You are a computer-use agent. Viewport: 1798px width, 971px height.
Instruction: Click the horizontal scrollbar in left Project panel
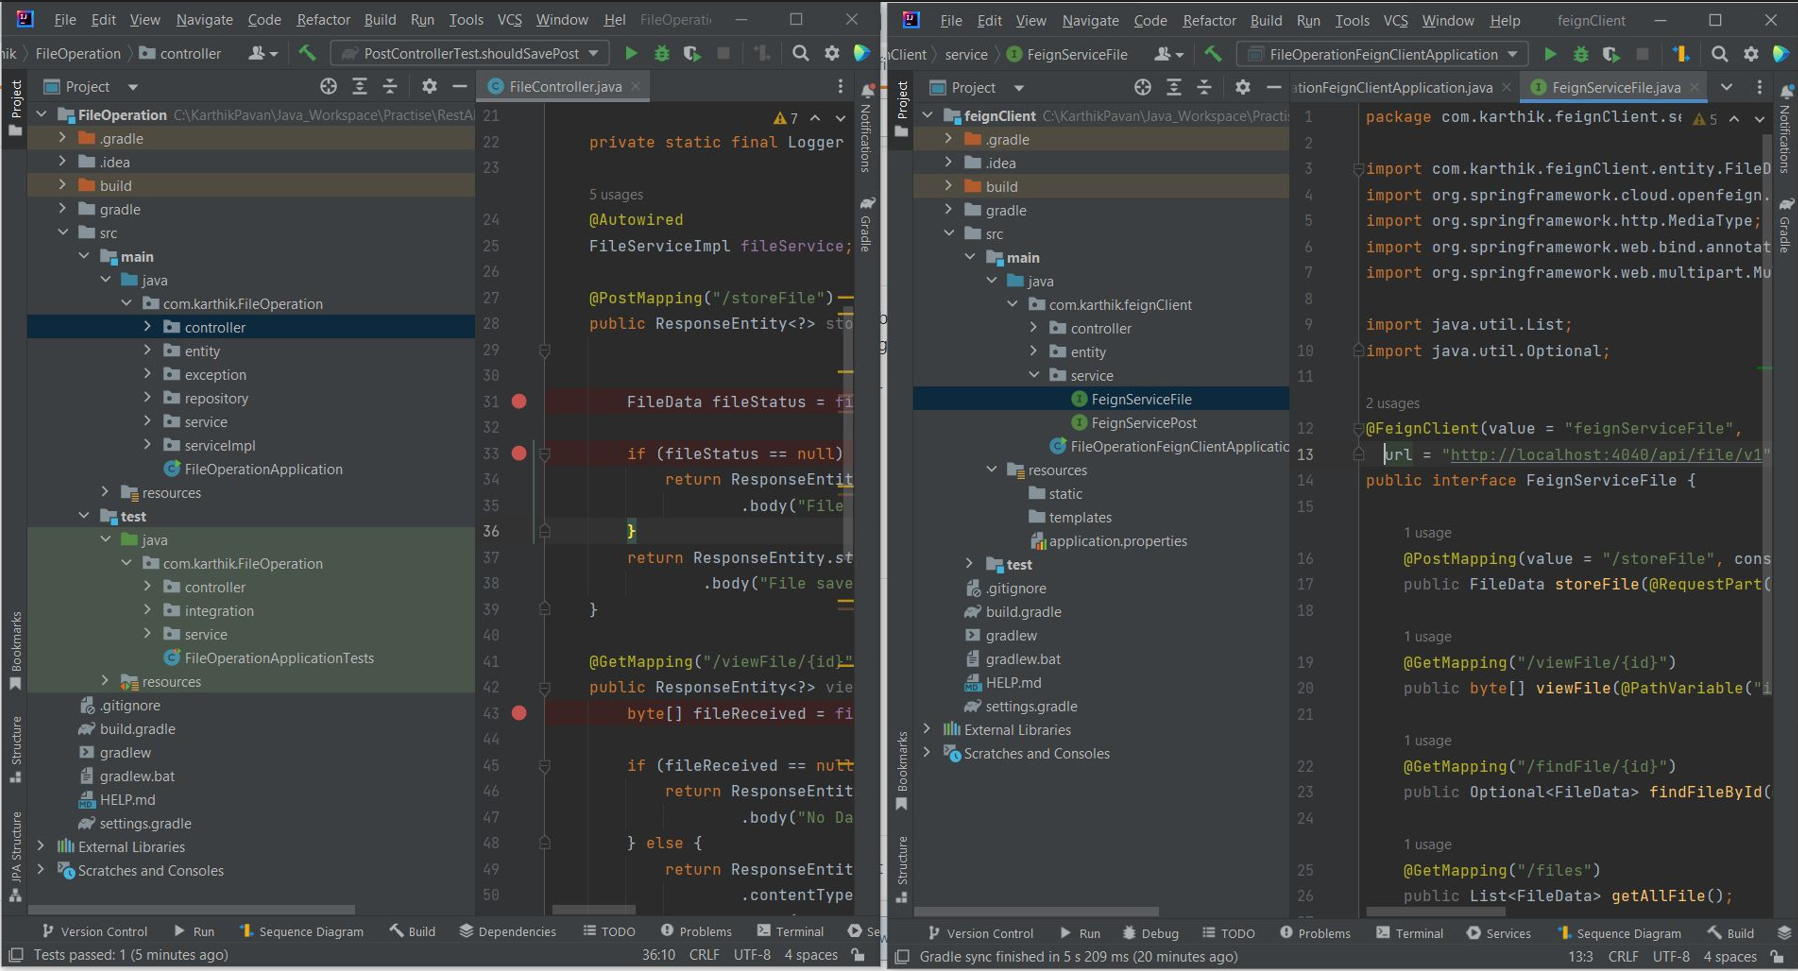(192, 910)
